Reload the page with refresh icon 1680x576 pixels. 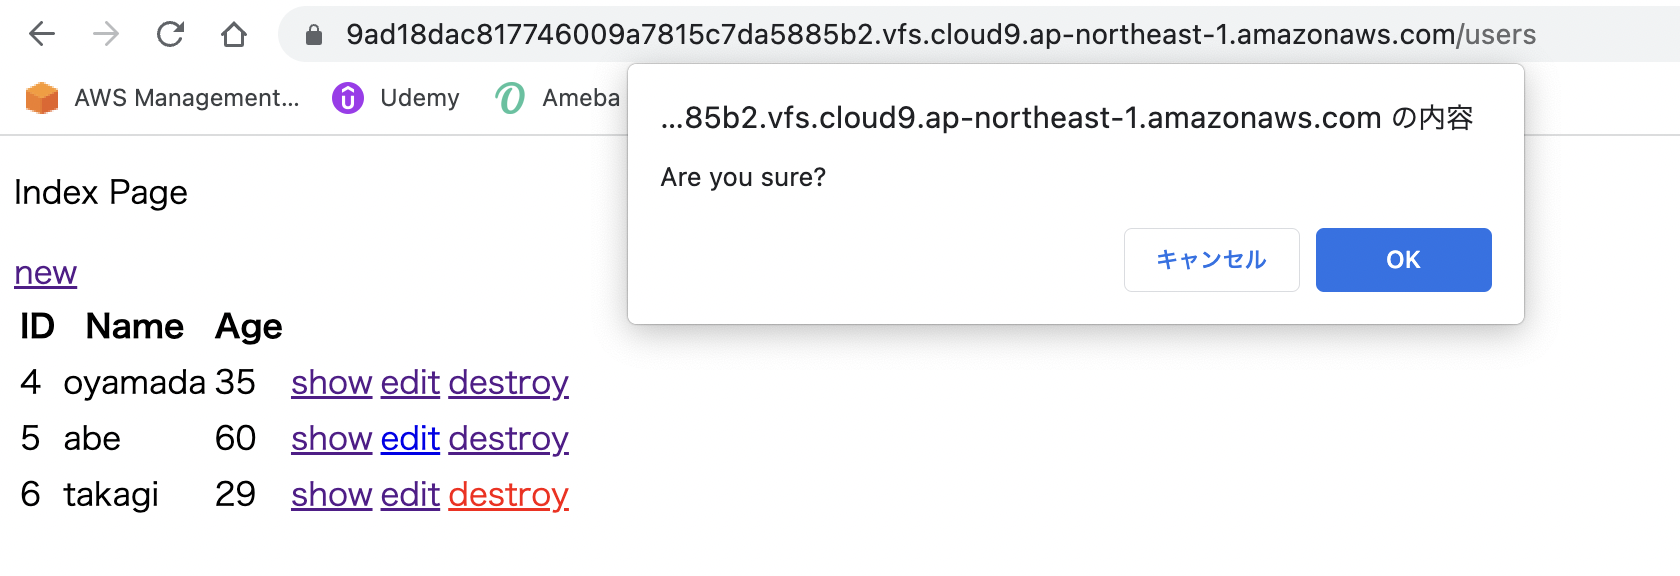[x=170, y=34]
